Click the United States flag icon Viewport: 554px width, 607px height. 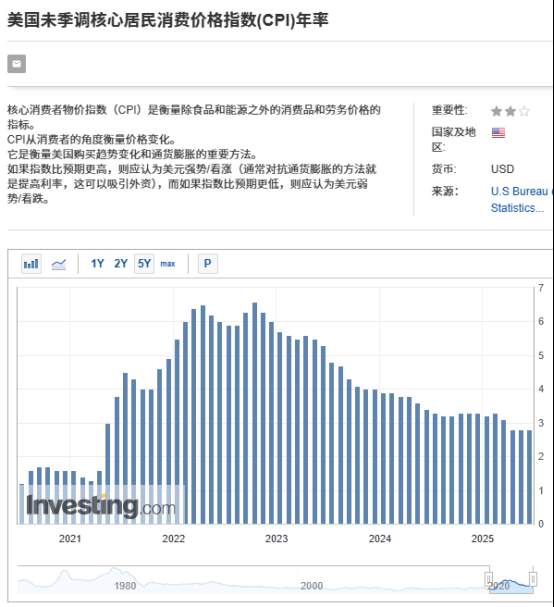[498, 133]
